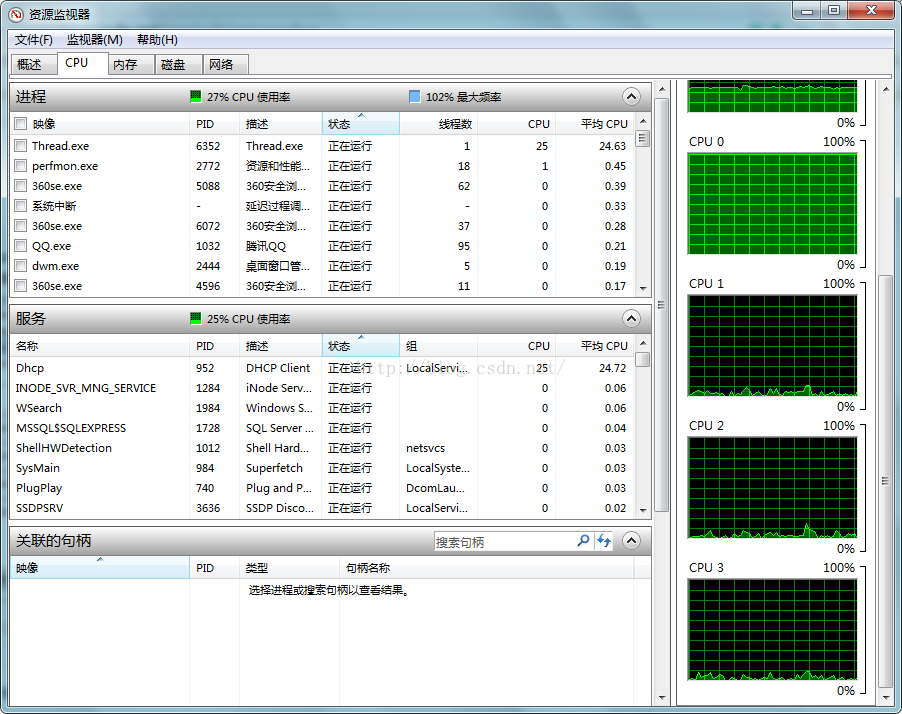This screenshot has height=714, width=902.
Task: Sort services by 描述 column header
Action: (x=281, y=346)
